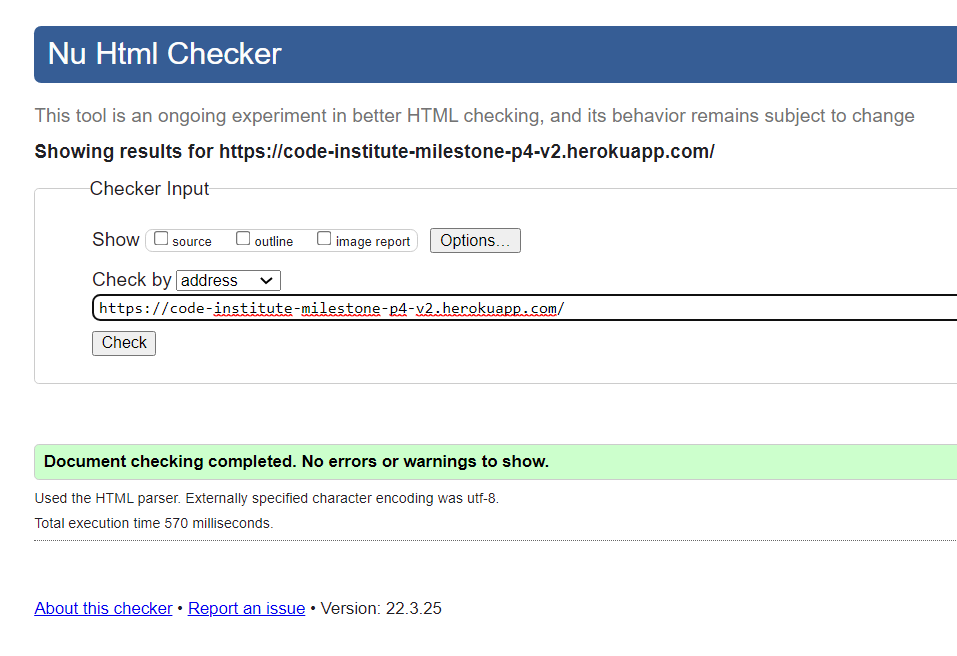Image resolution: width=957 pixels, height=656 pixels.
Task: Focus the URL address input field
Action: click(525, 308)
